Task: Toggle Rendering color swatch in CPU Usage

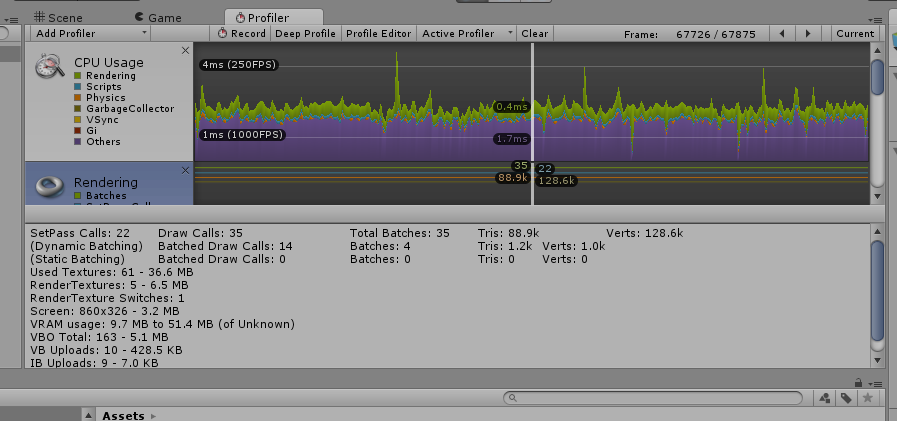Action: (78, 76)
